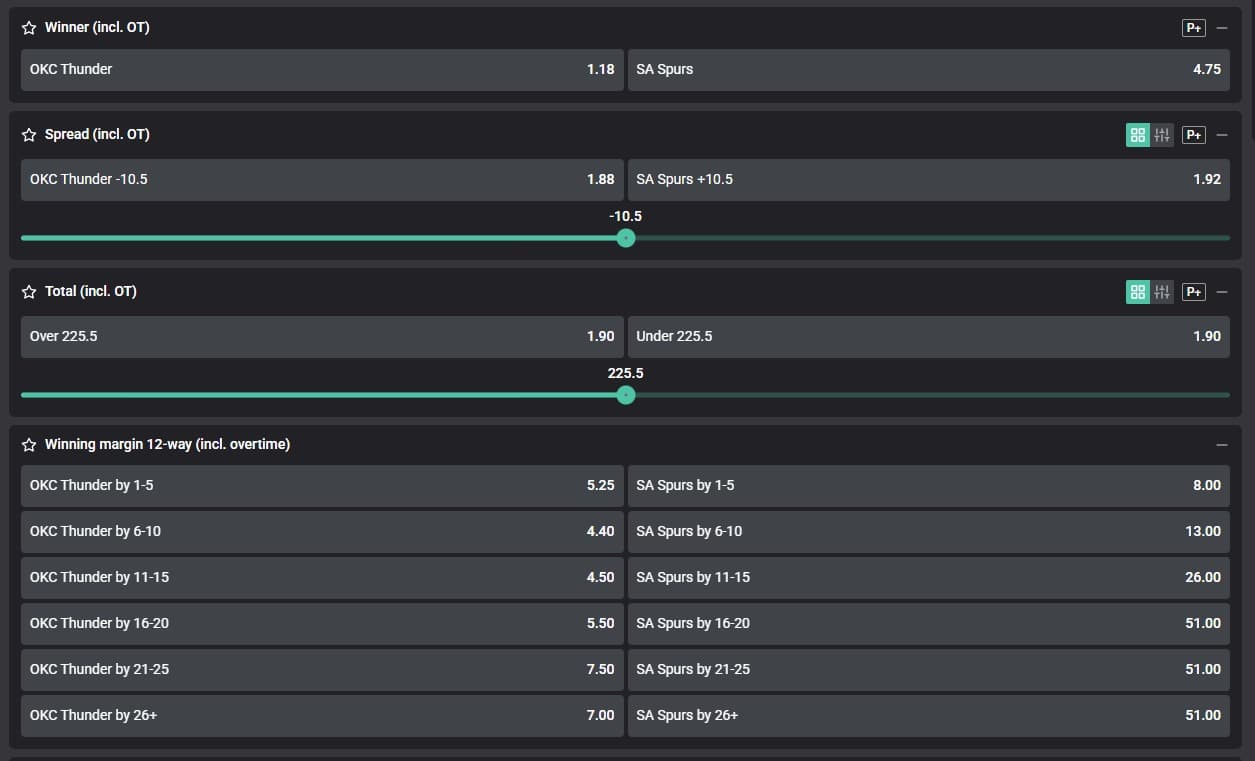Viewport: 1255px width, 761px height.
Task: Star the Winner (incl. OT) market
Action: (29, 28)
